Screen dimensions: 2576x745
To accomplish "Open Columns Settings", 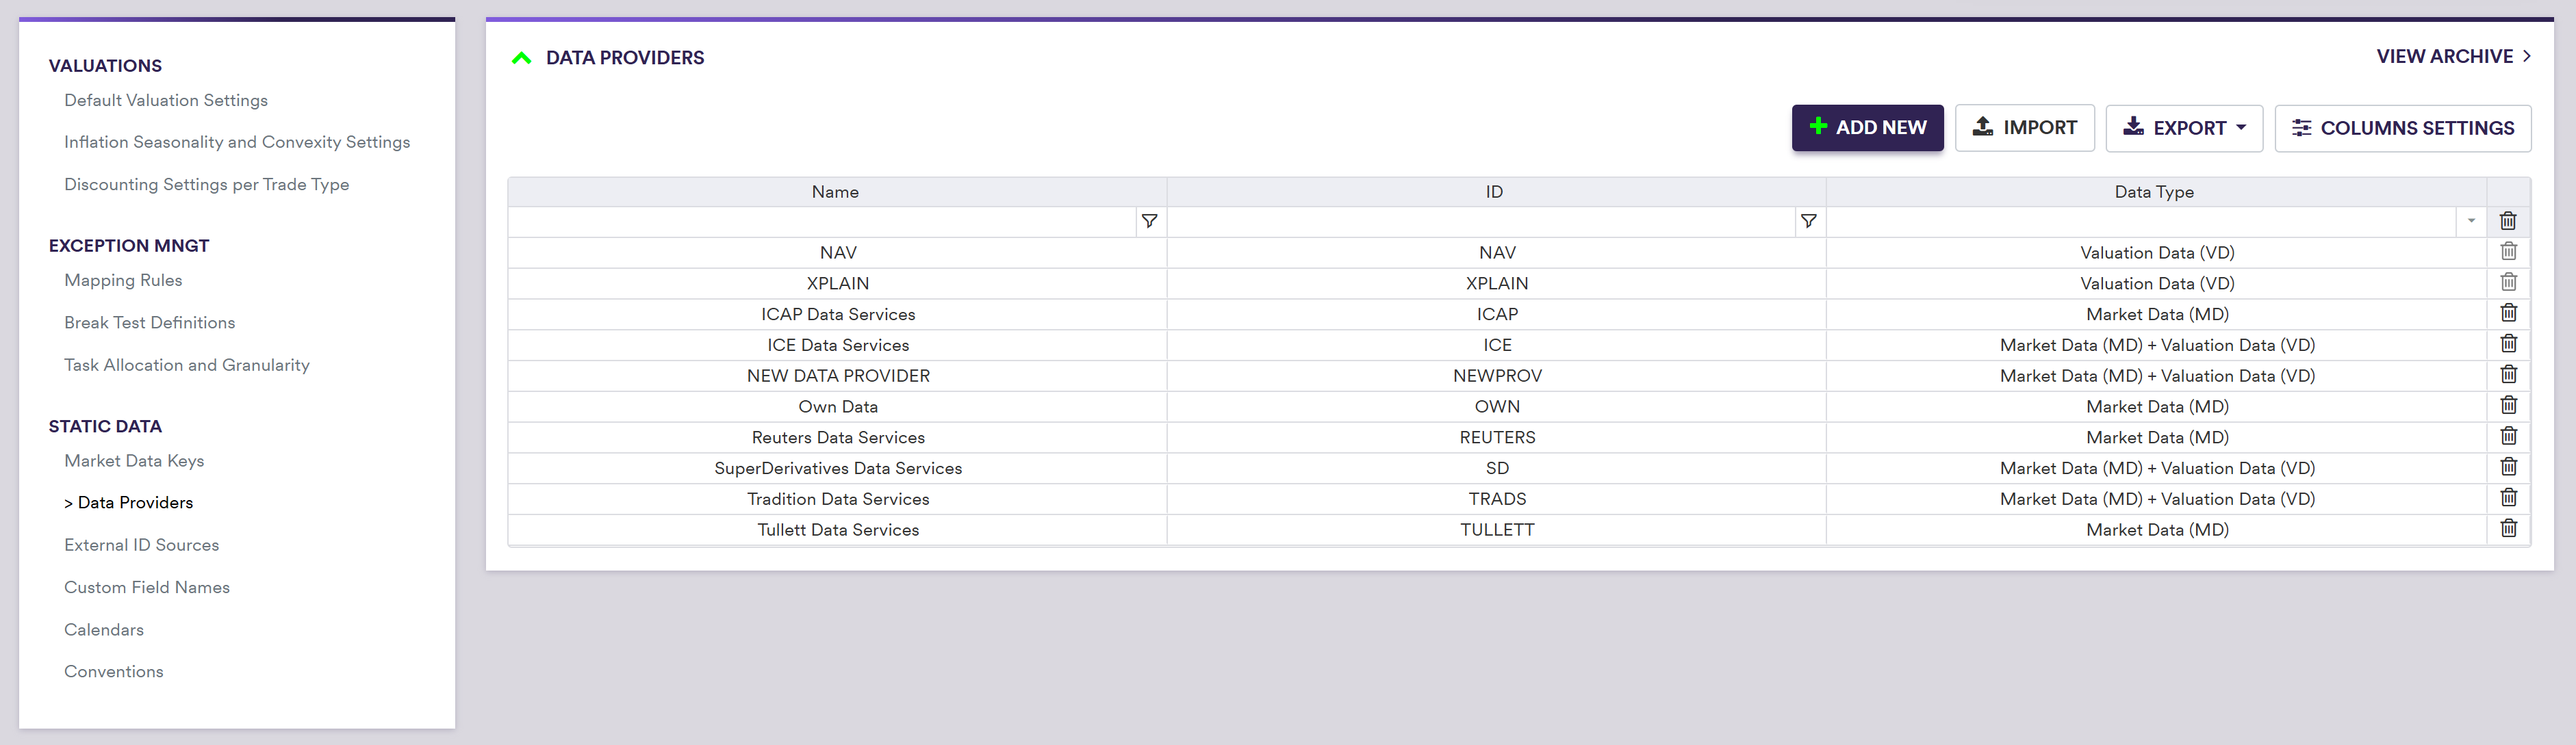I will [x=2402, y=128].
